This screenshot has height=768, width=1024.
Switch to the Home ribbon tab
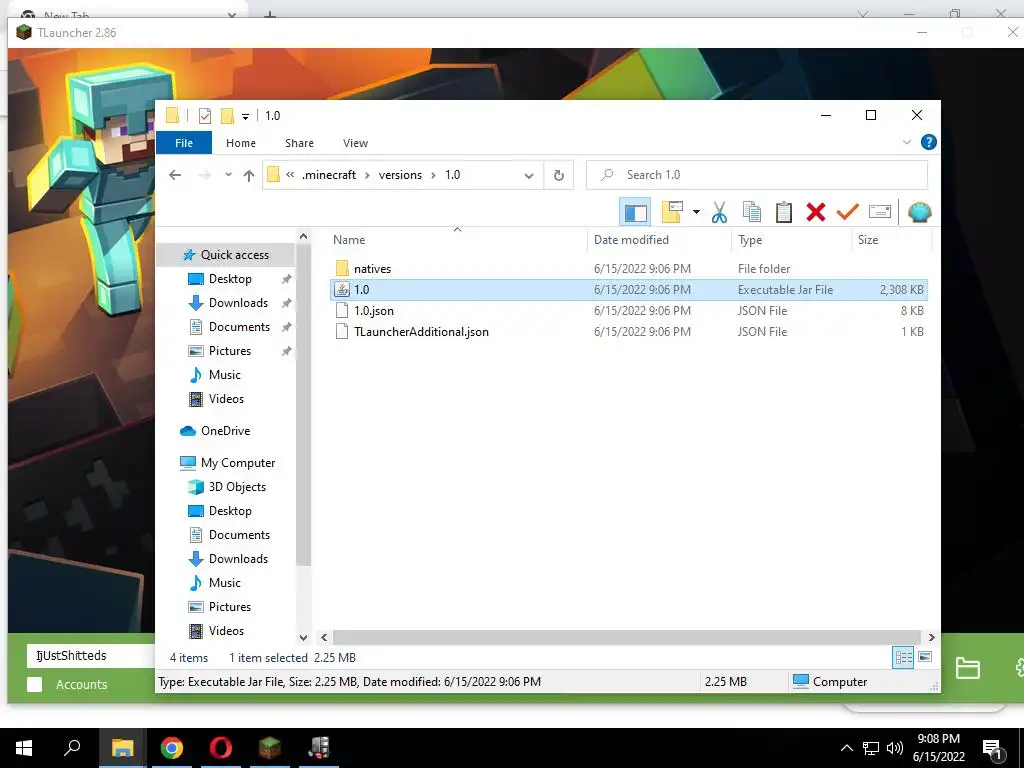pos(241,143)
